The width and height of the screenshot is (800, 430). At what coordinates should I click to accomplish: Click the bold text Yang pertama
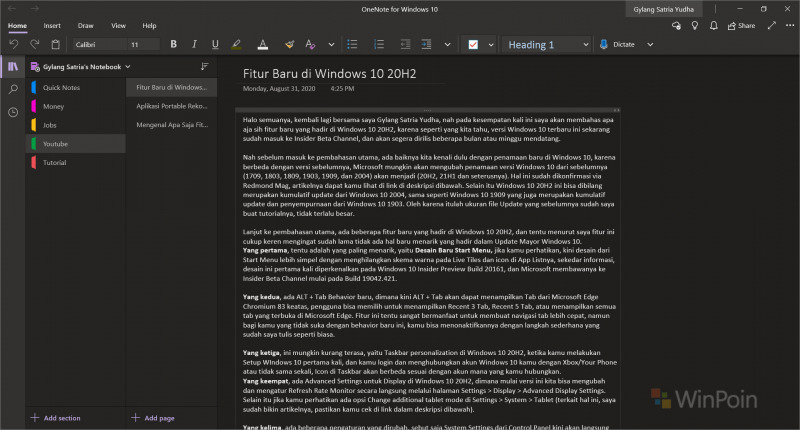pyautogui.click(x=265, y=250)
